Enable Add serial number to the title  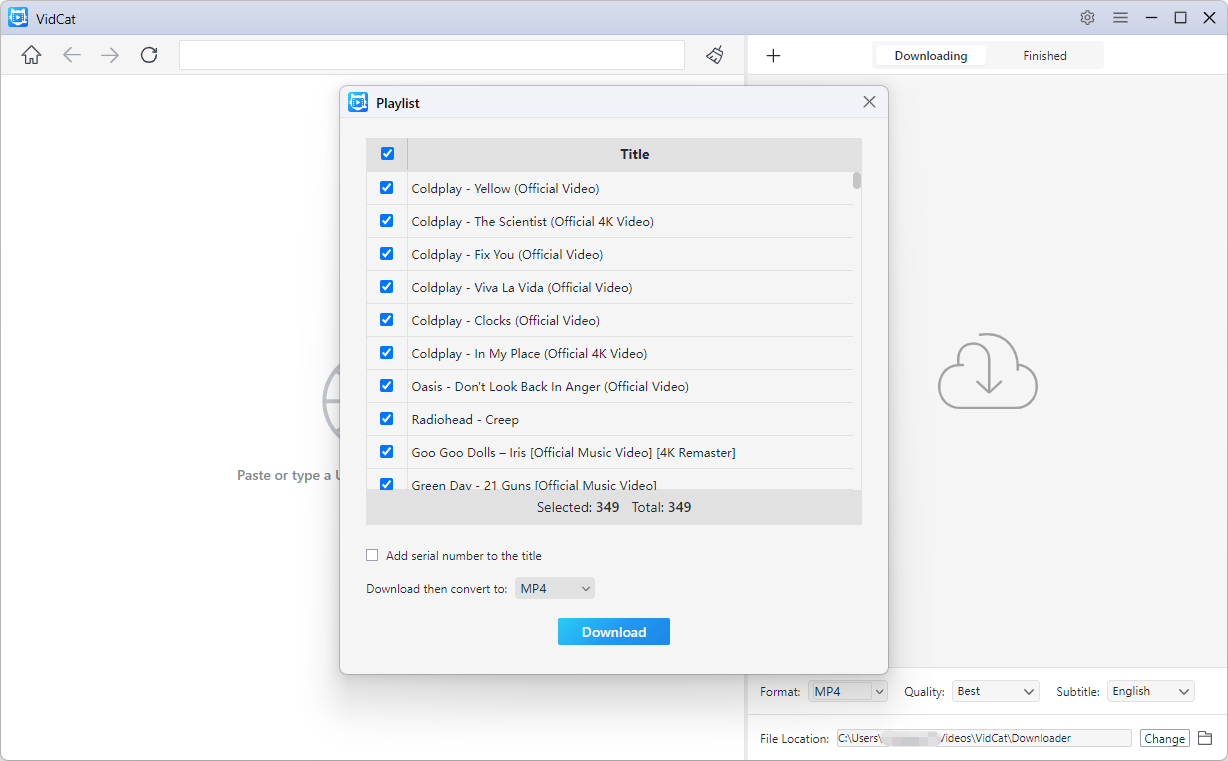coord(372,555)
